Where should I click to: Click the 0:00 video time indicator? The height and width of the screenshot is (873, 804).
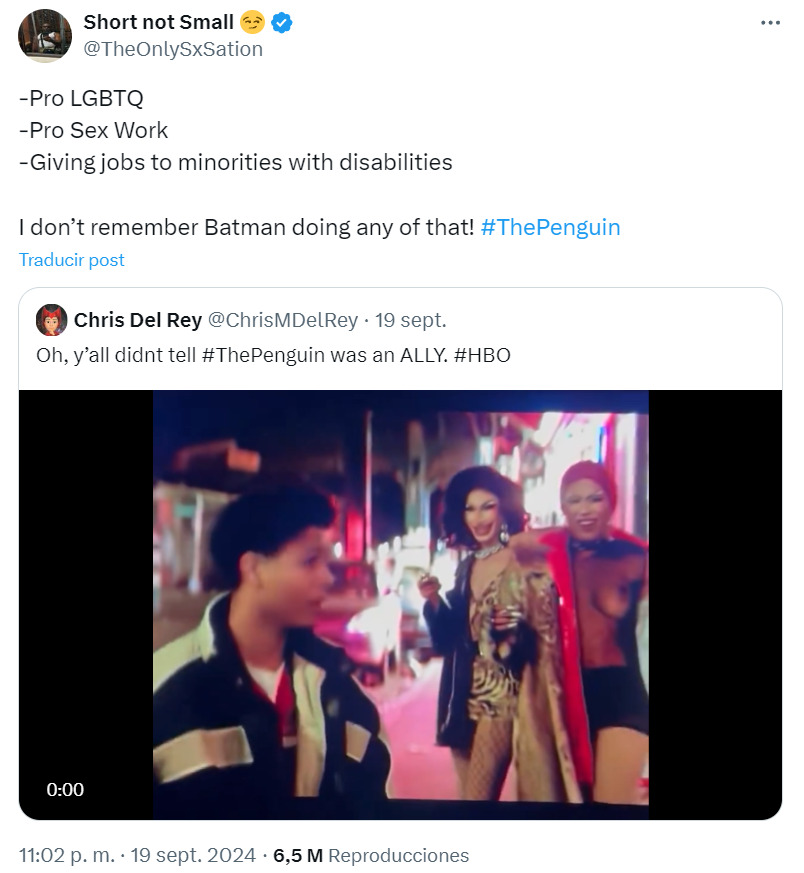(65, 790)
